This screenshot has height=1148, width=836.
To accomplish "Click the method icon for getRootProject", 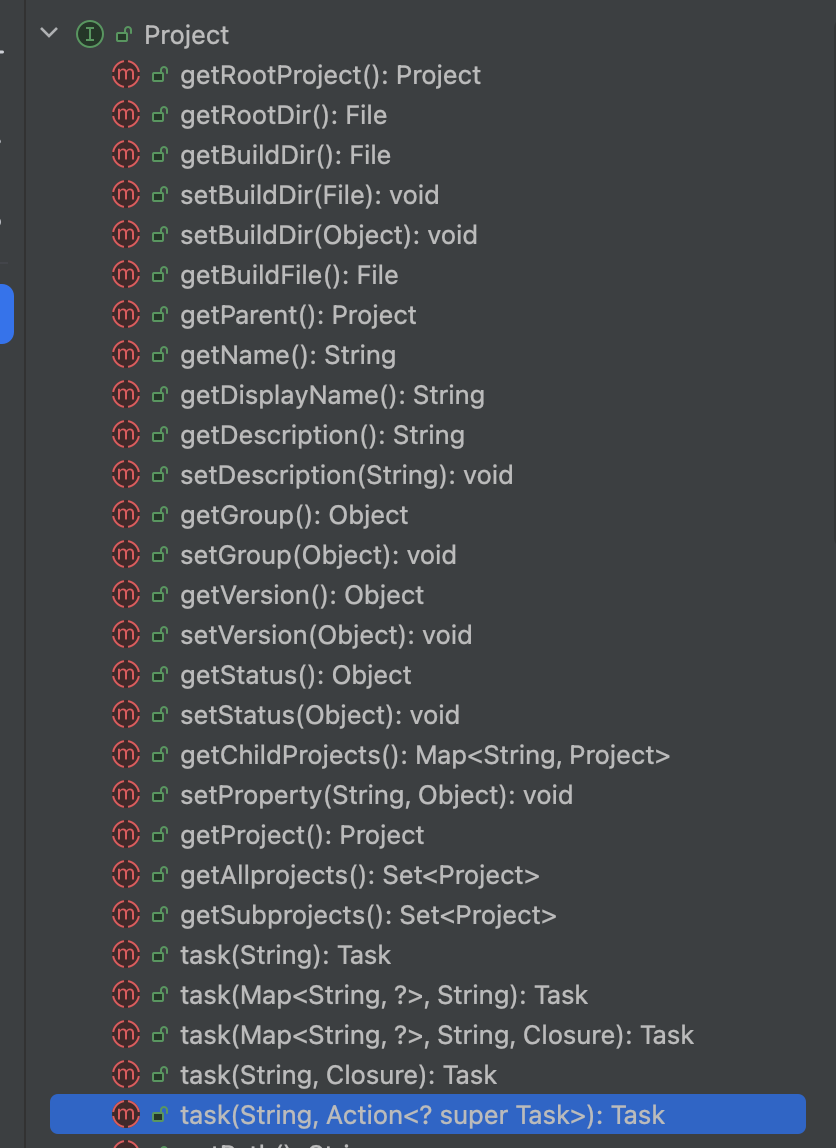I will point(125,74).
